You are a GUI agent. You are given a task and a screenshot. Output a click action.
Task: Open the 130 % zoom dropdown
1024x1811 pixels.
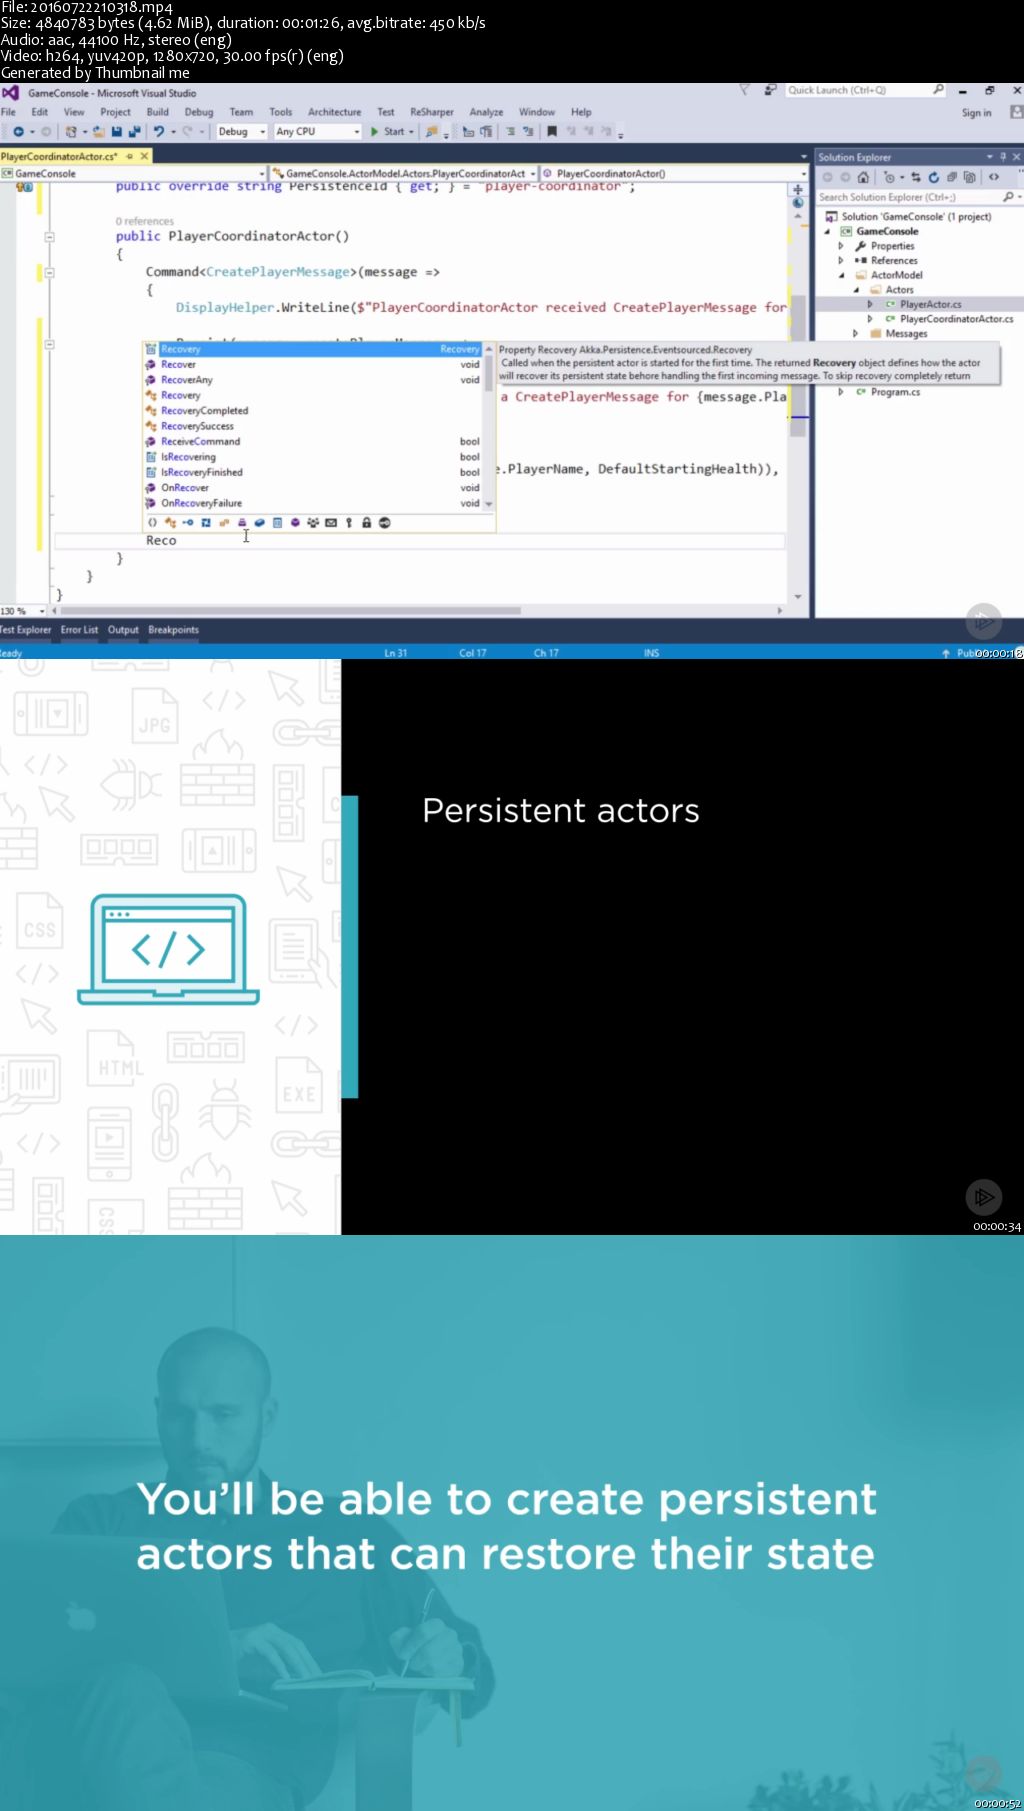[x=24, y=611]
